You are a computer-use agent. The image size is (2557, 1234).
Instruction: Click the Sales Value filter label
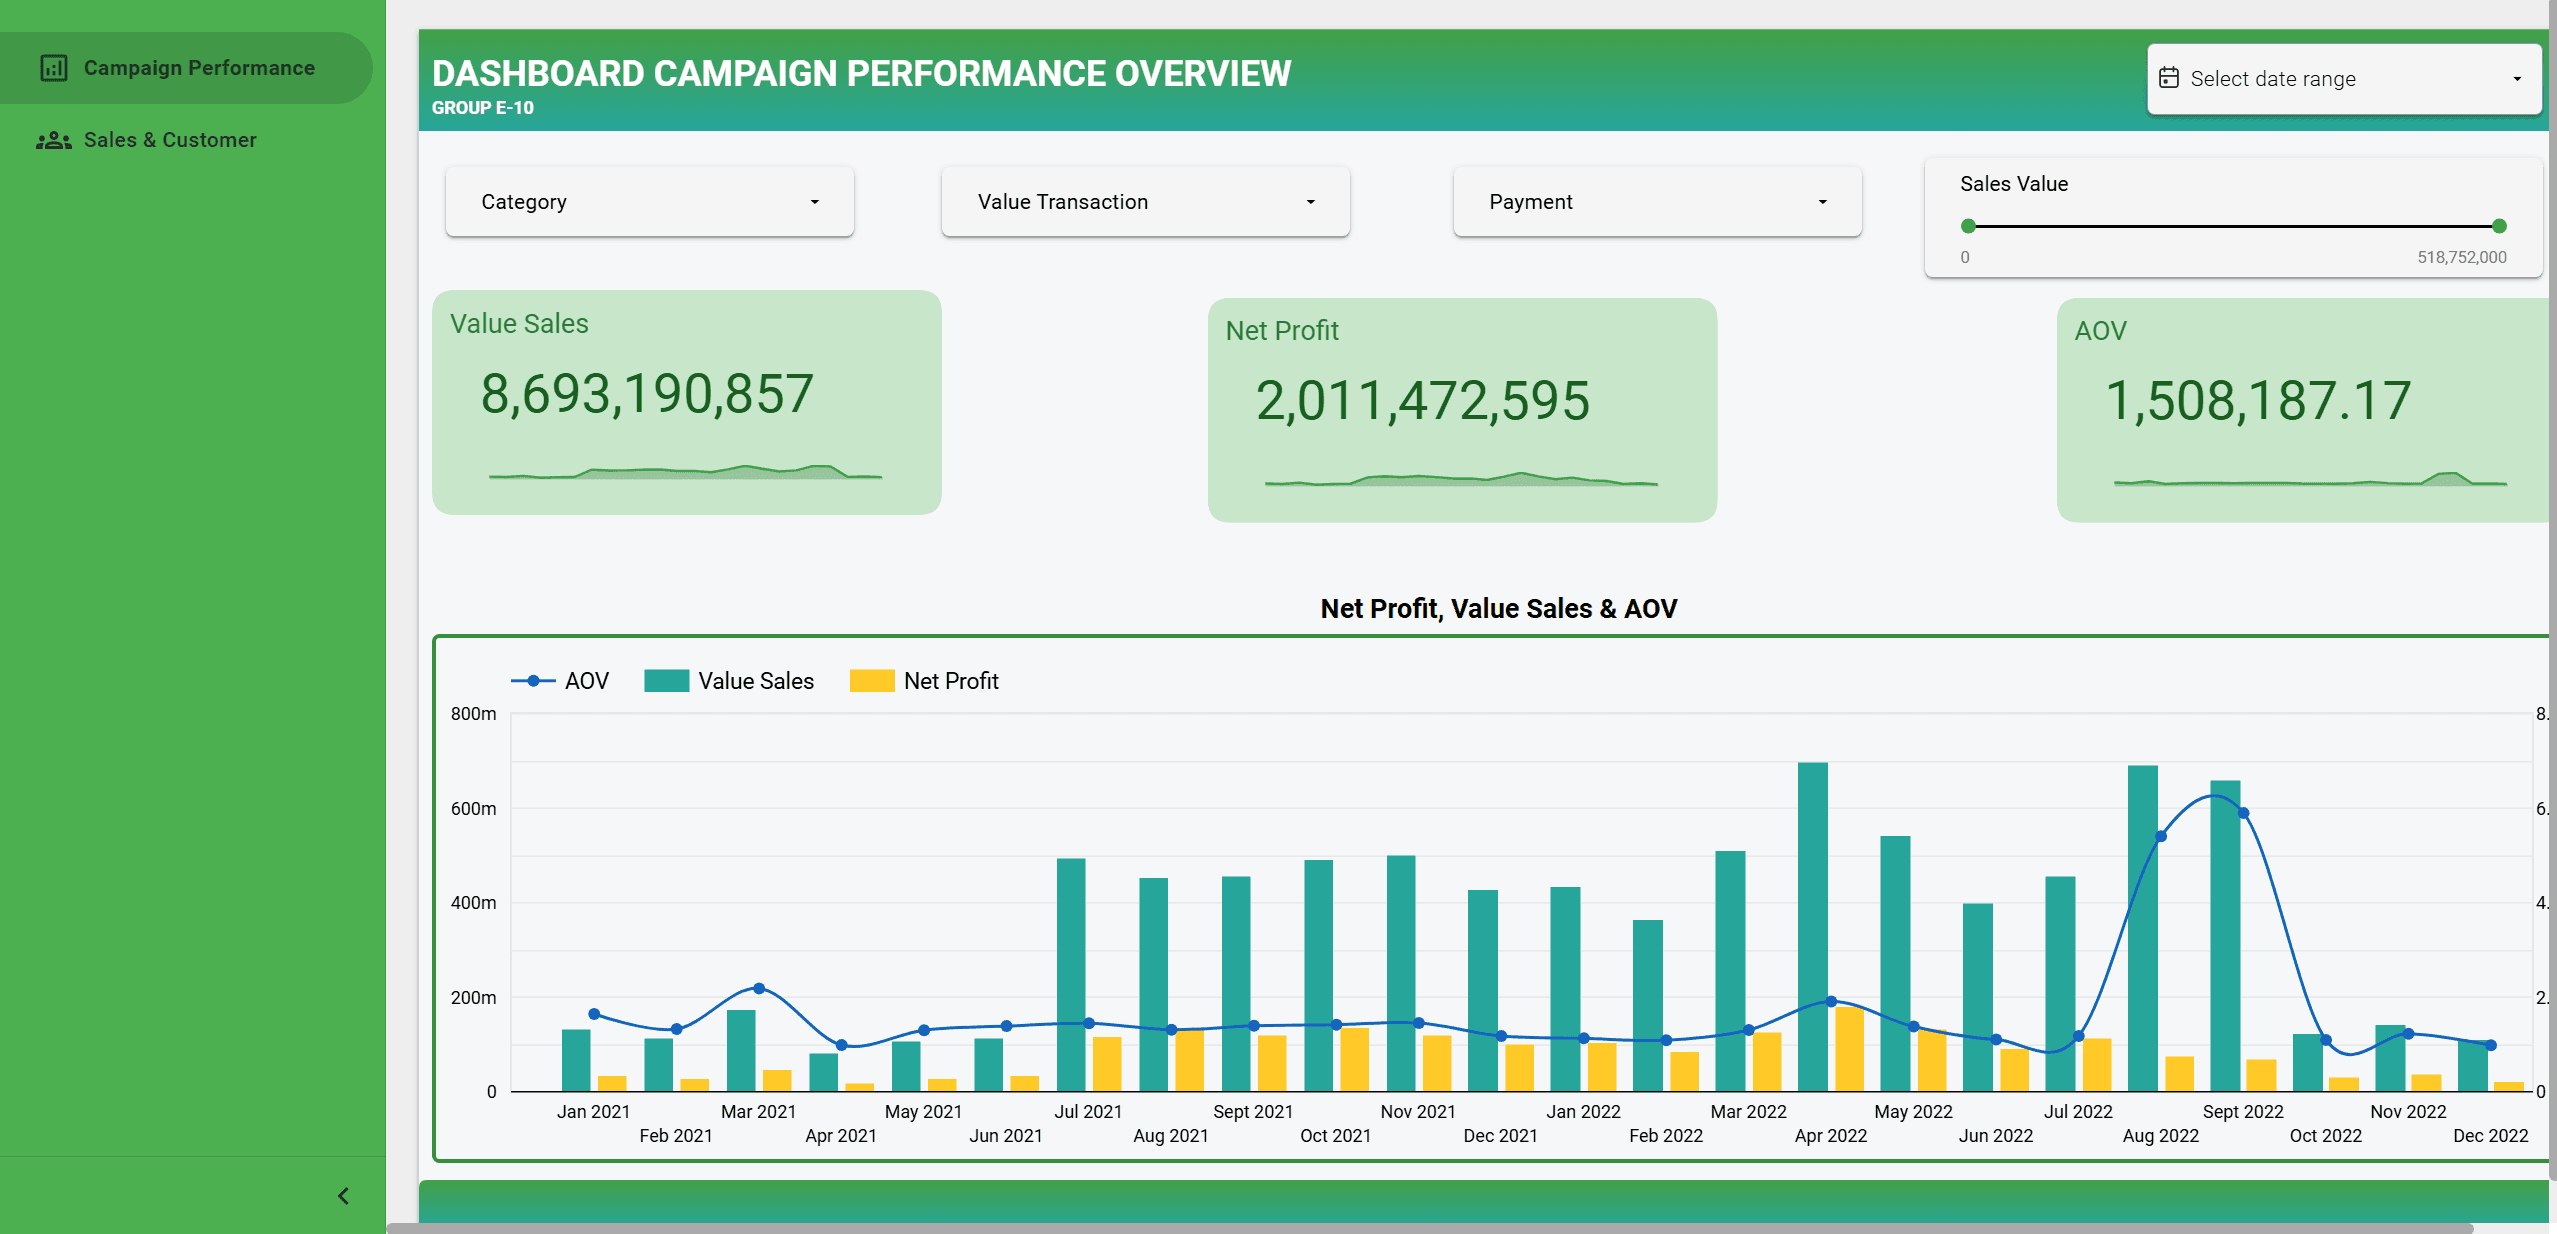pyautogui.click(x=2013, y=184)
